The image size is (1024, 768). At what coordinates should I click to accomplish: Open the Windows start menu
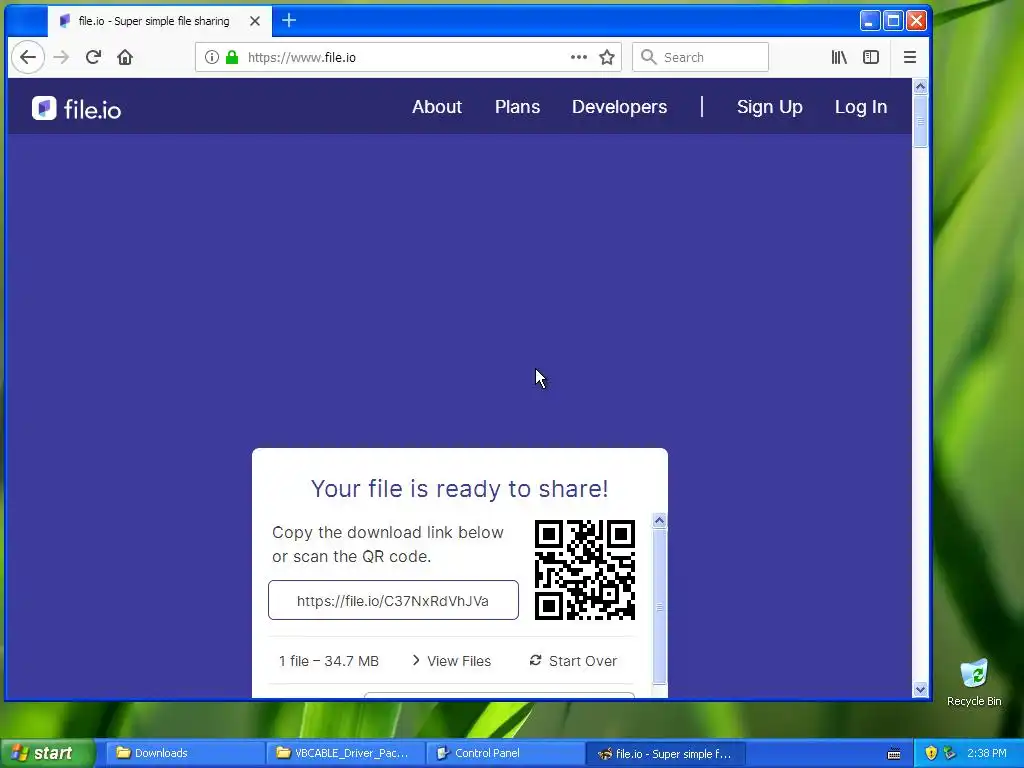(x=47, y=753)
